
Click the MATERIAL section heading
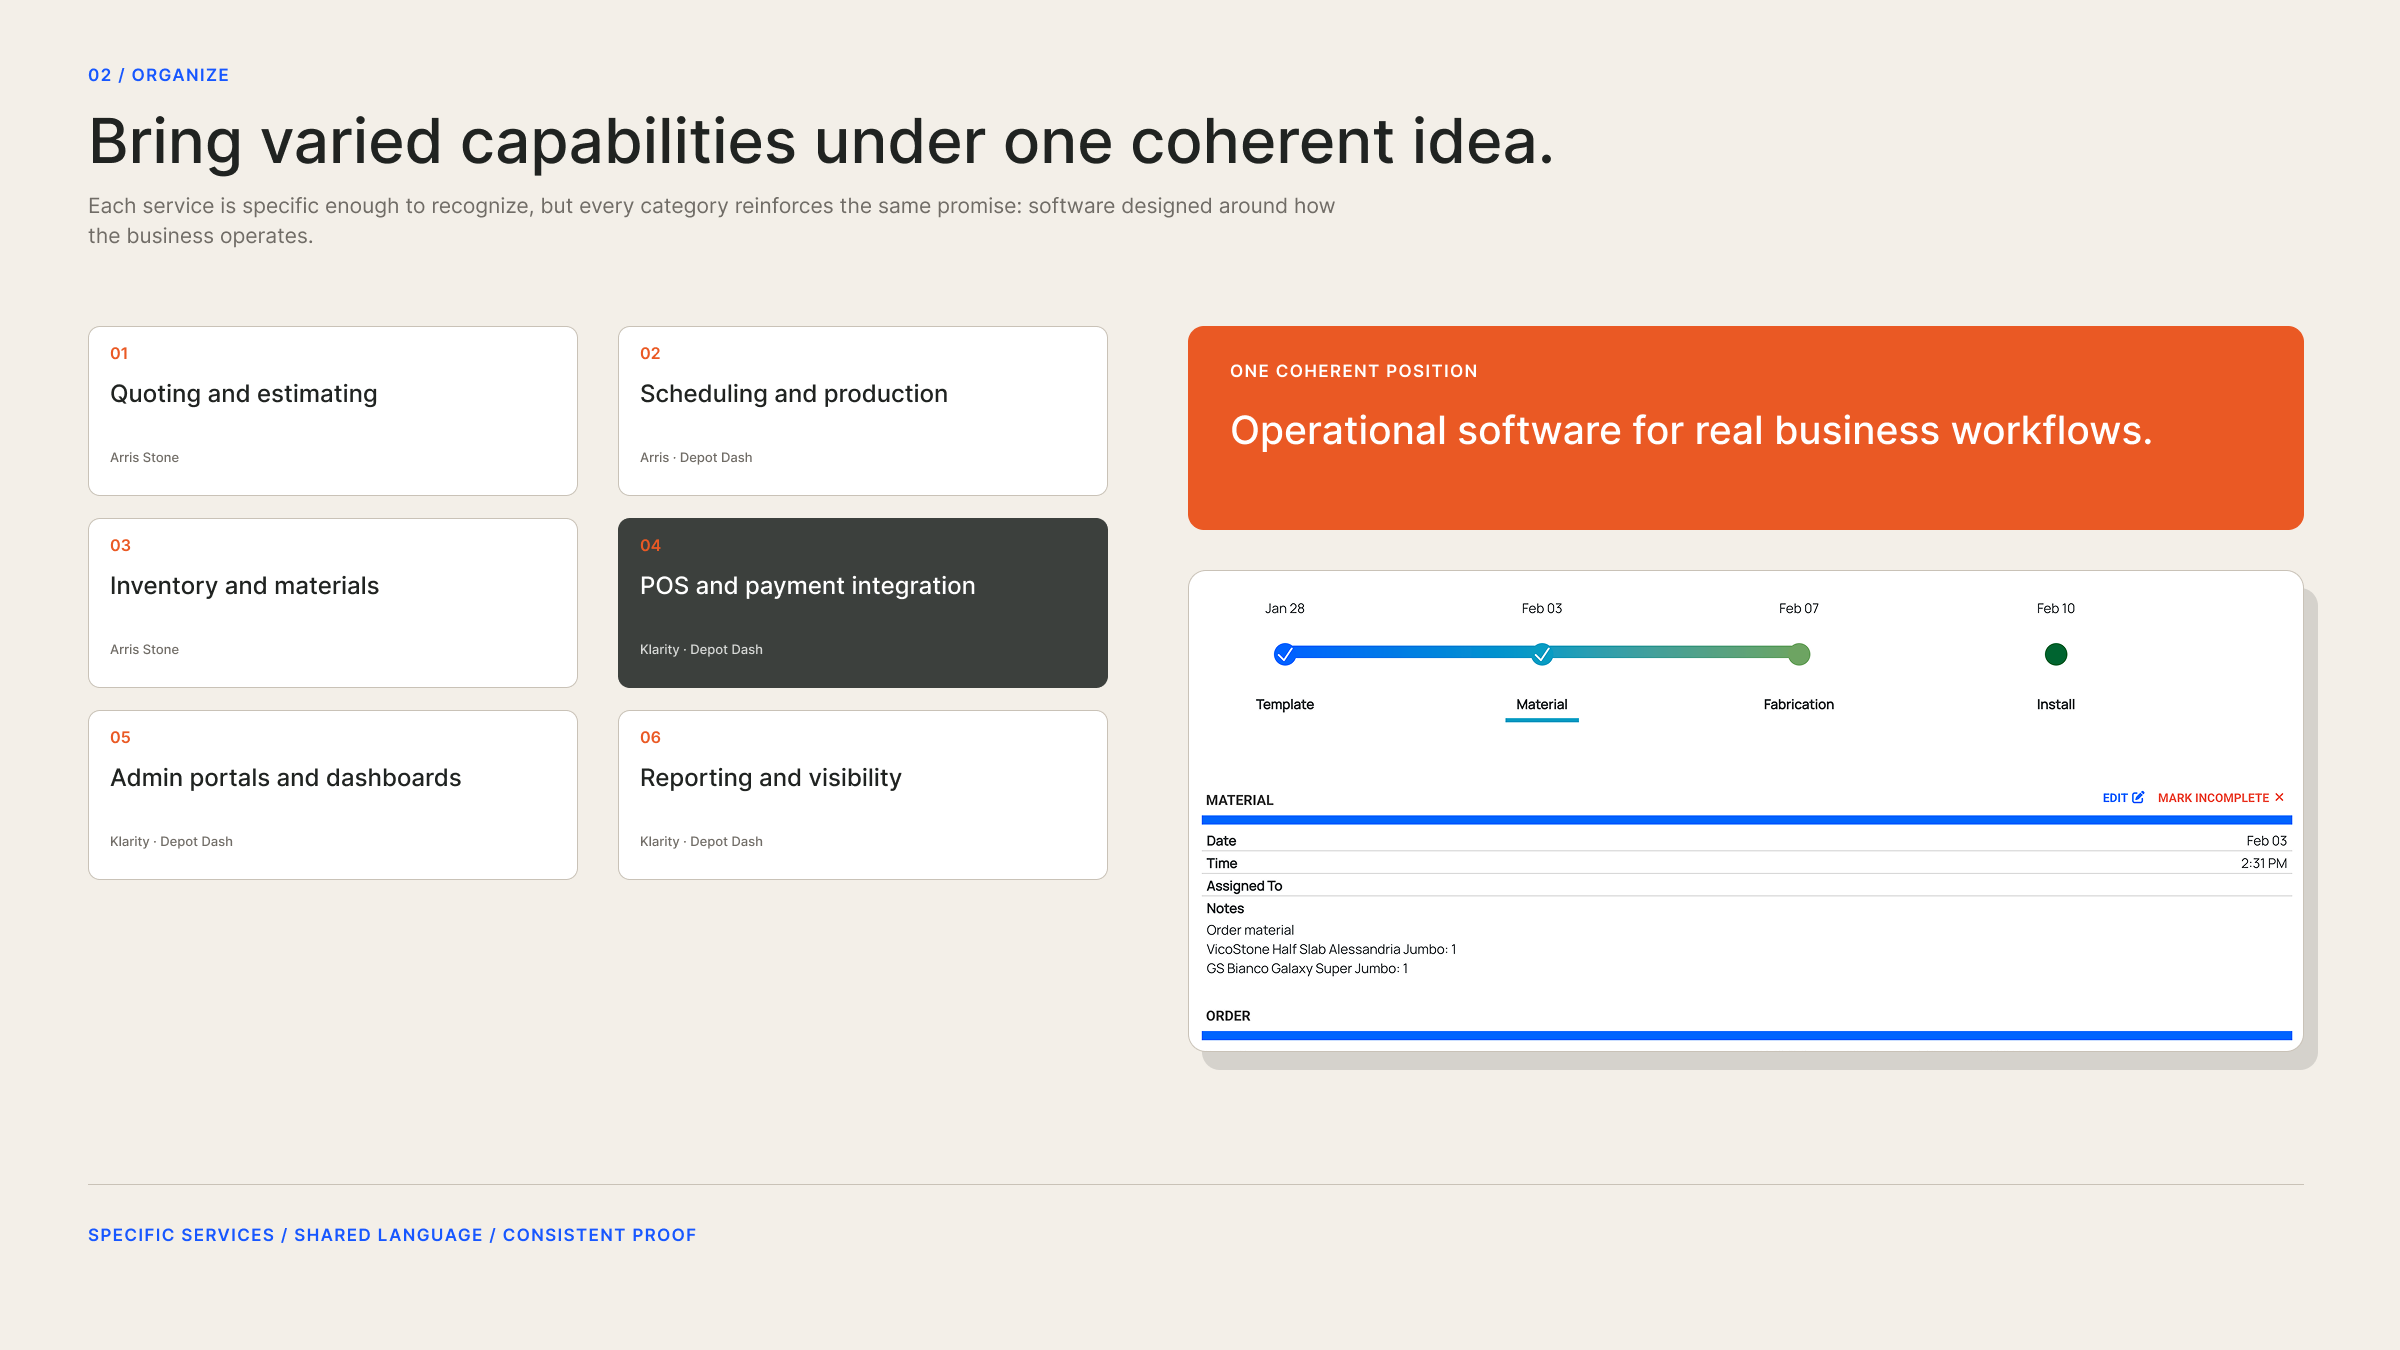(x=1240, y=800)
